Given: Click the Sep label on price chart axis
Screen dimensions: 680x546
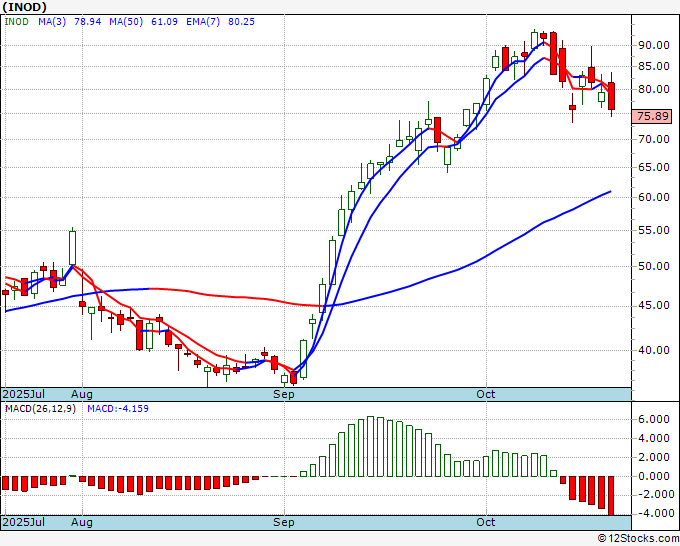Looking at the screenshot, I should point(284,394).
